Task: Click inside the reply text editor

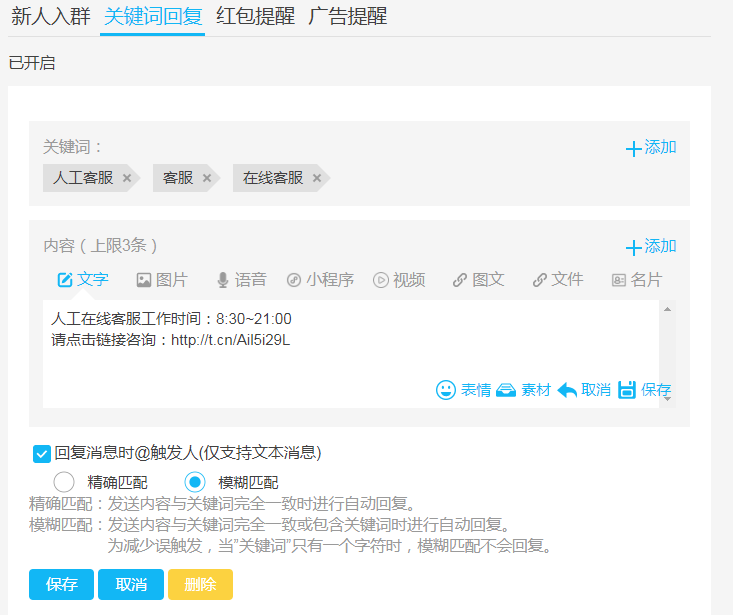Action: (351, 354)
